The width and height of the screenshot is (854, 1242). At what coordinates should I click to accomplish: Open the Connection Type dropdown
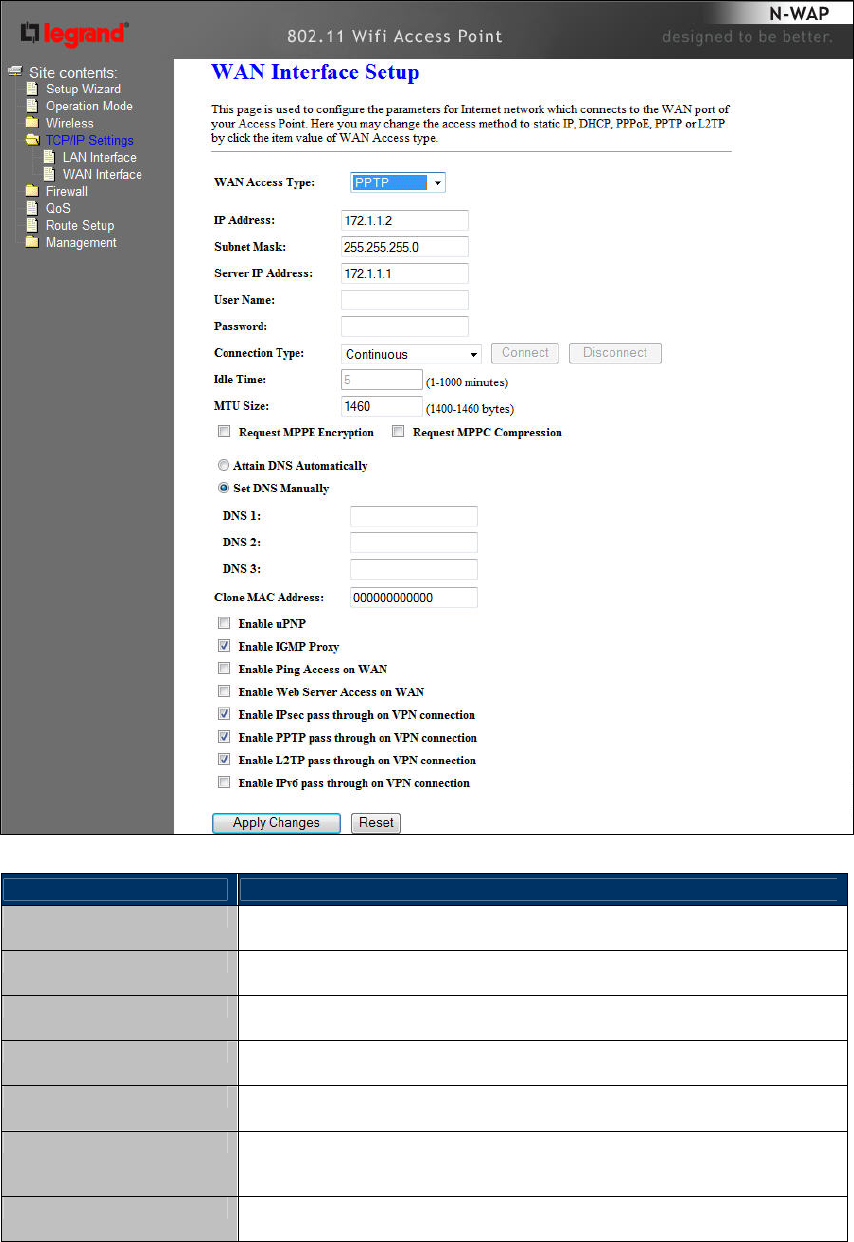coord(411,354)
